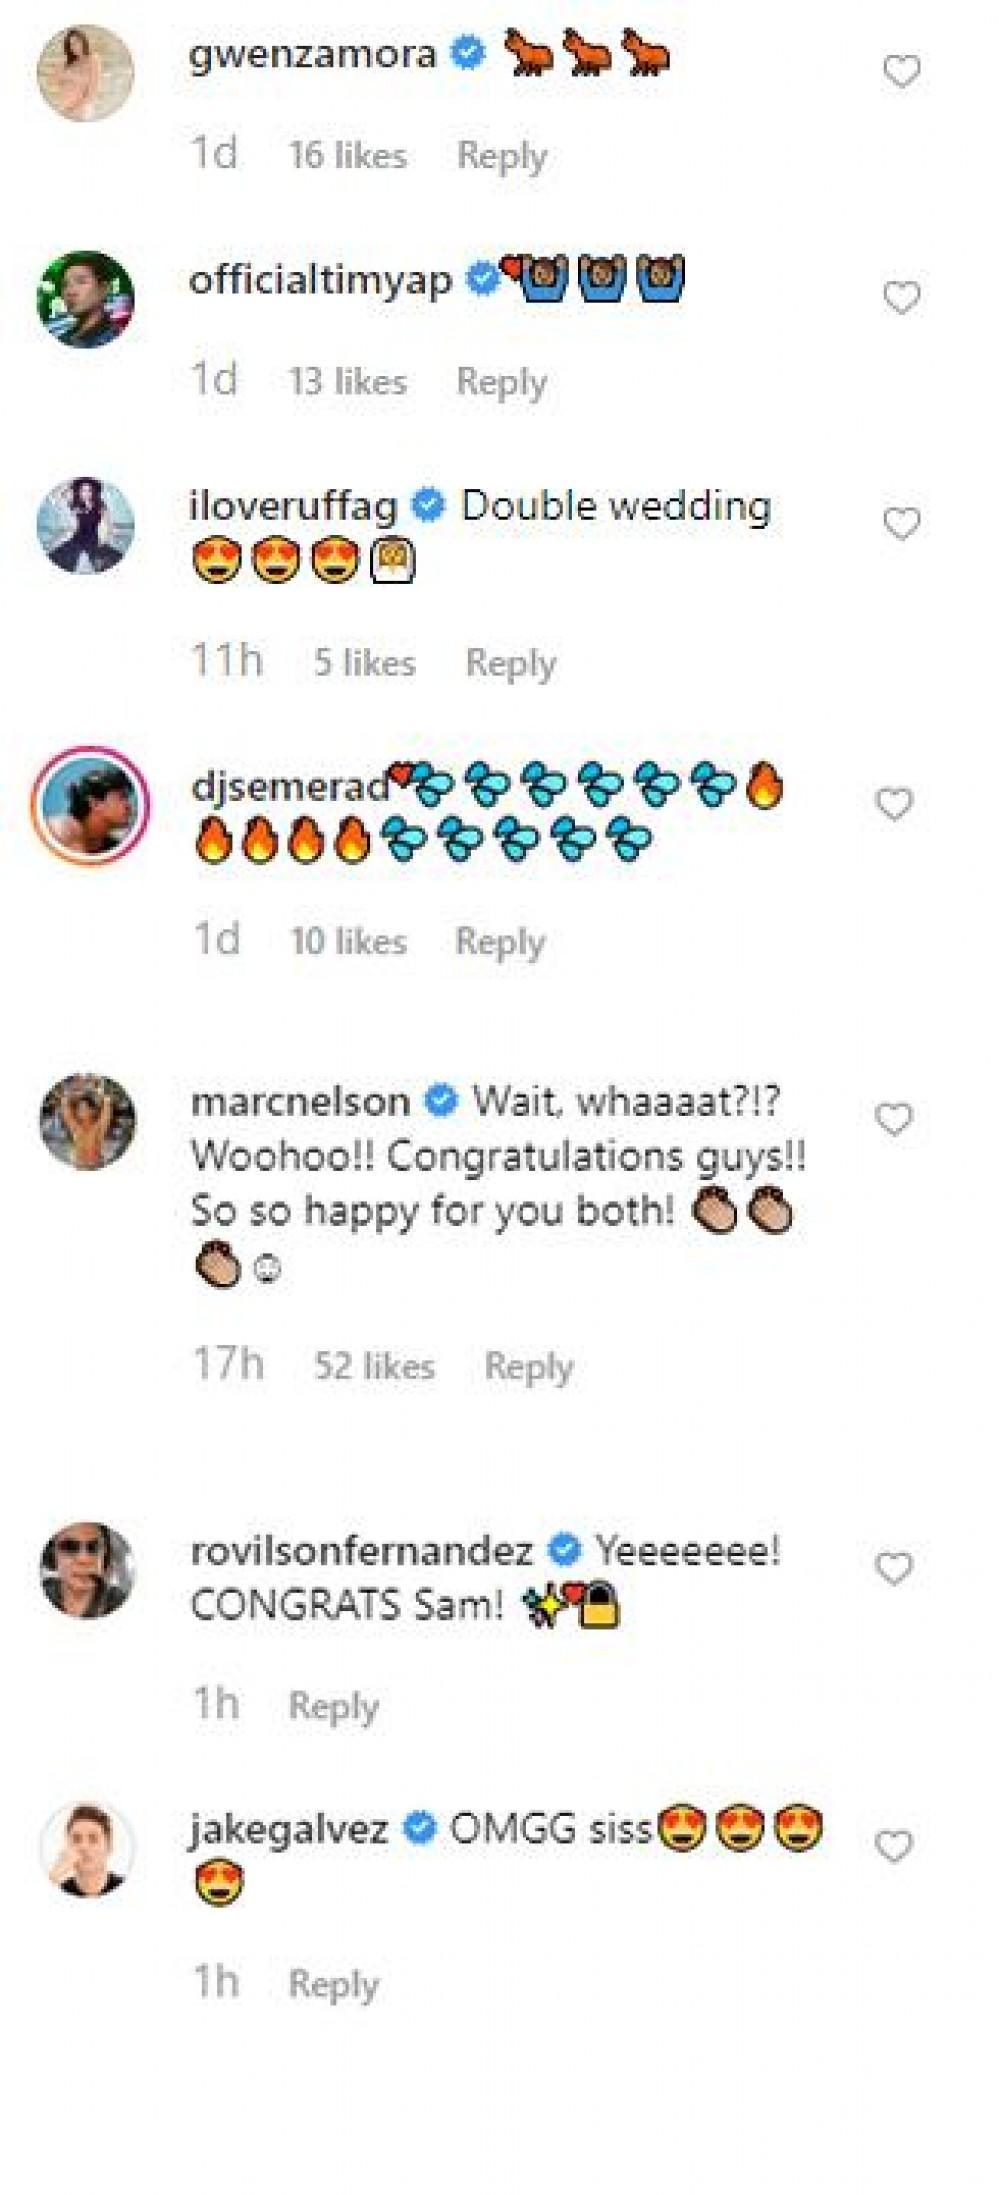
Task: Like gwenzamora's comment with the heart
Action: 901,72
